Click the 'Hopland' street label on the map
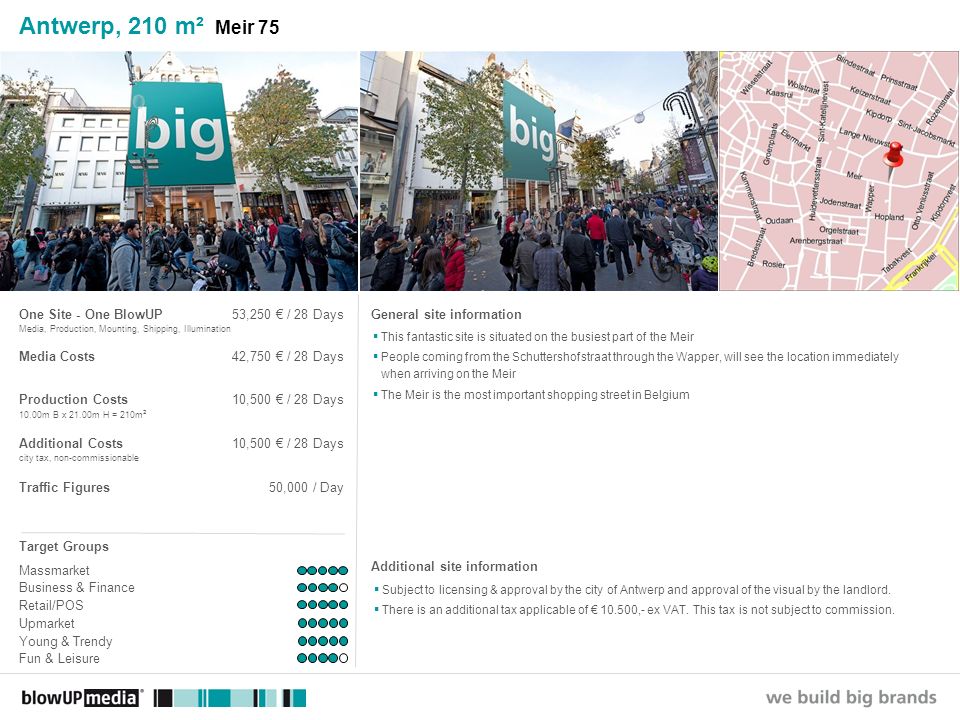Screen dimensions: 960x720 (x=889, y=217)
